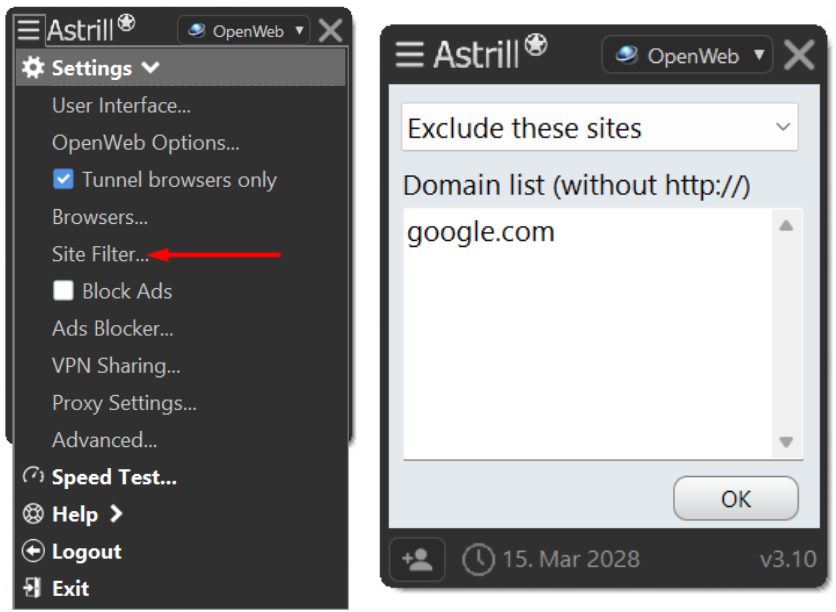Click the Help lifebuoy icon
The height and width of the screenshot is (612, 836).
point(33,514)
